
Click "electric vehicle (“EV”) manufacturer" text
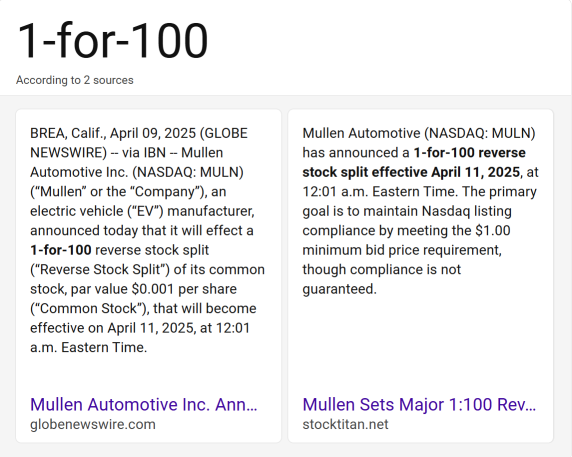[x=142, y=211]
